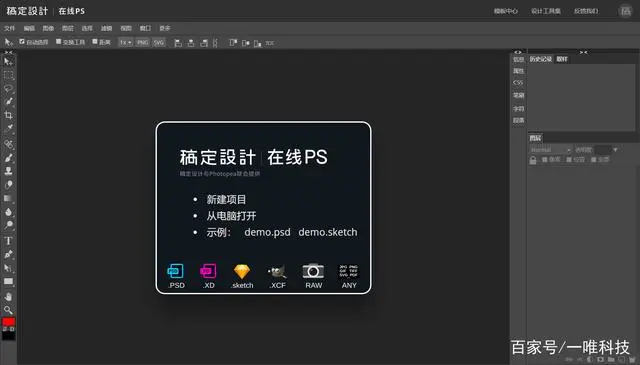
Task: Open the 文件 menu
Action: pyautogui.click(x=9, y=28)
